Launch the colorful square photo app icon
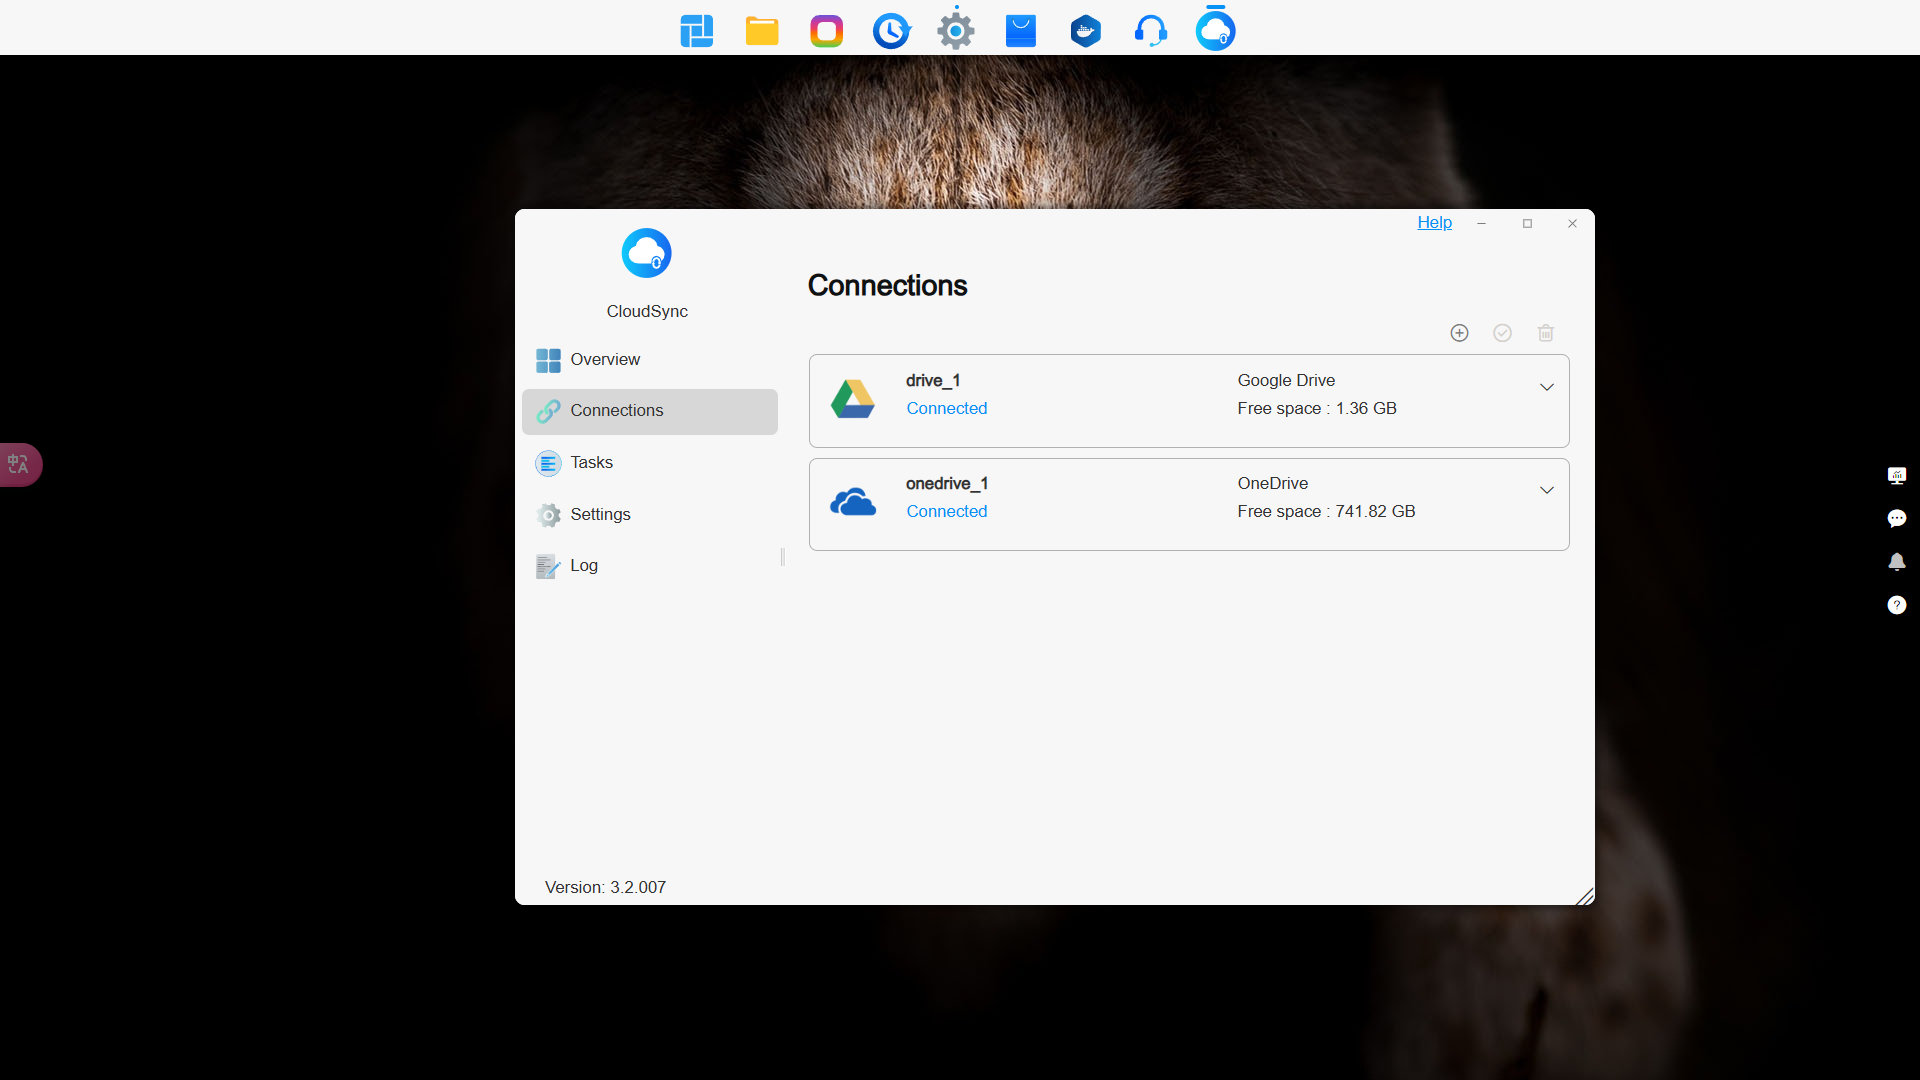 (x=827, y=31)
